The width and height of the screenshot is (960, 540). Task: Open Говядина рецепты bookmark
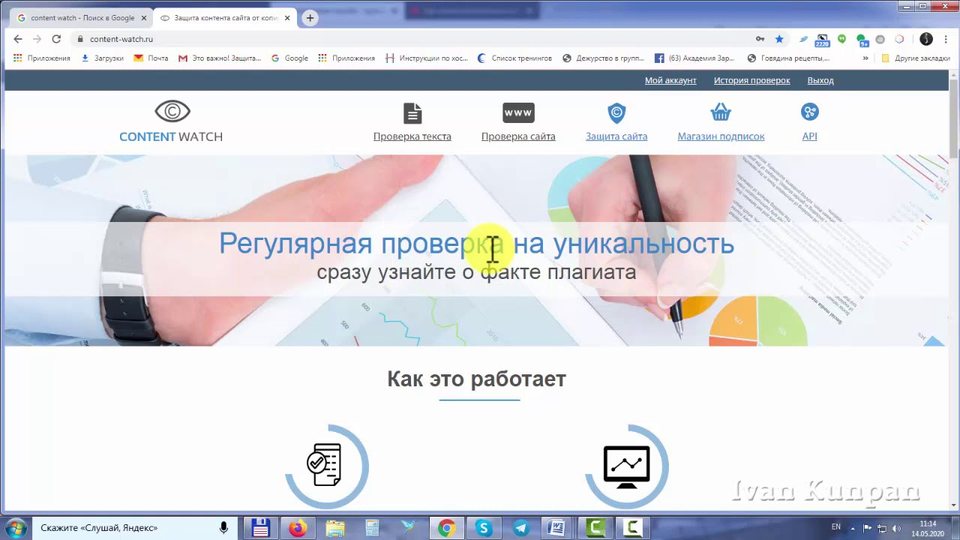pyautogui.click(x=789, y=58)
